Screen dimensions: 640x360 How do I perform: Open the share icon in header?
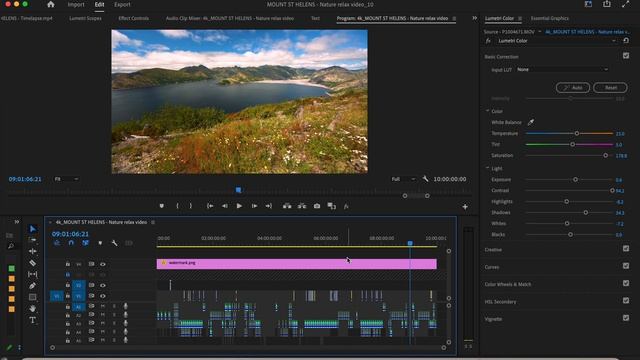[607, 4]
